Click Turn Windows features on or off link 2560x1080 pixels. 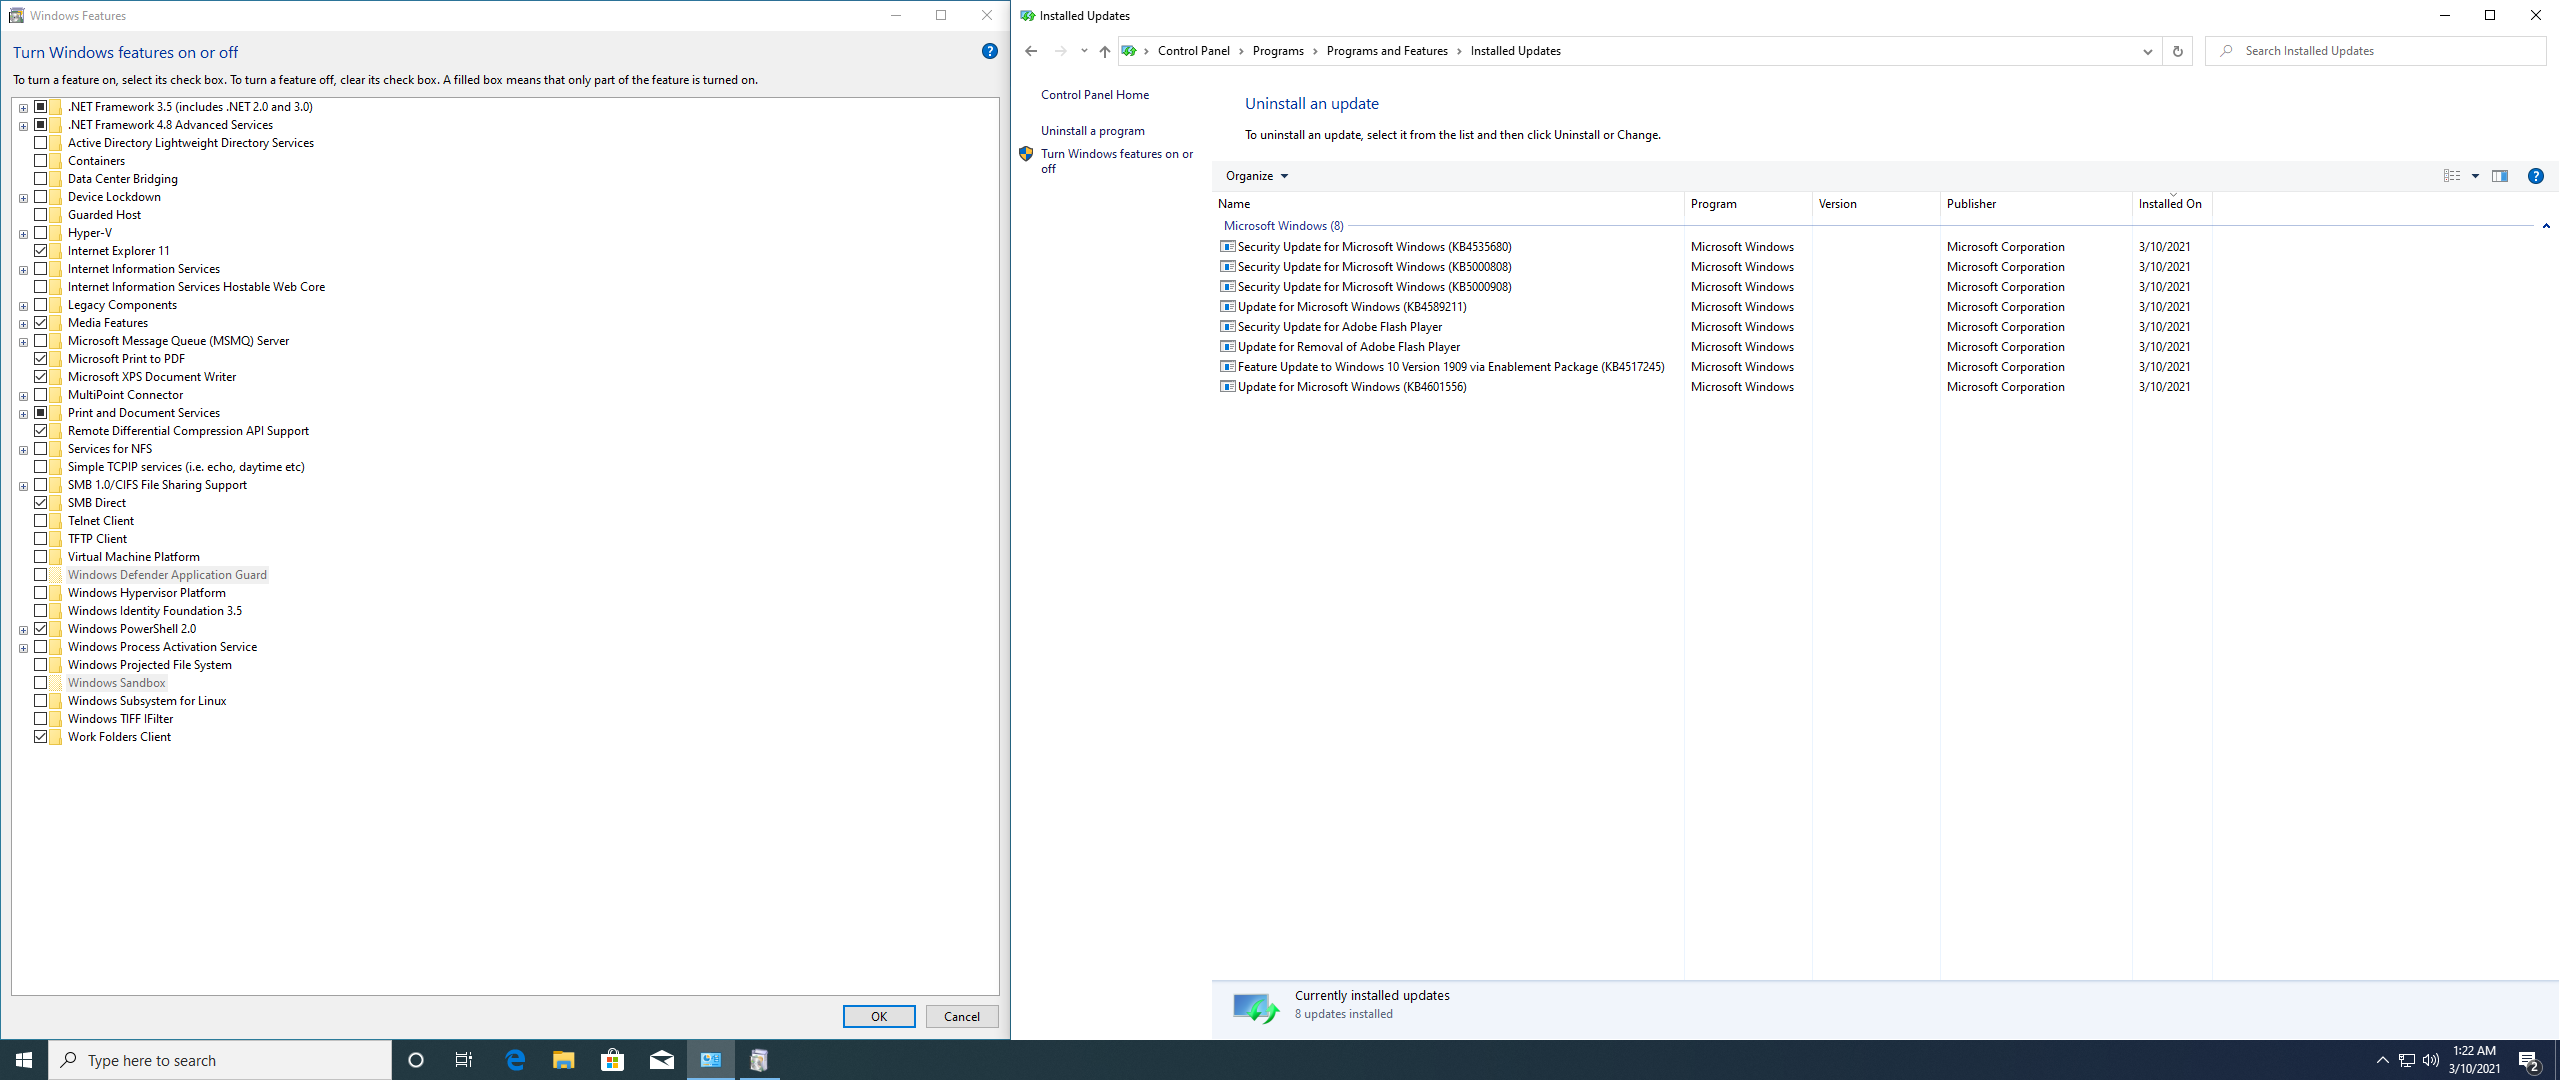coord(1117,161)
